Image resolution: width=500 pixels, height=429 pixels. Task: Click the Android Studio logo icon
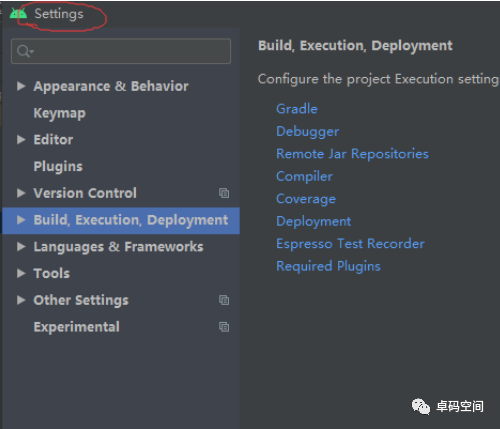coord(18,13)
